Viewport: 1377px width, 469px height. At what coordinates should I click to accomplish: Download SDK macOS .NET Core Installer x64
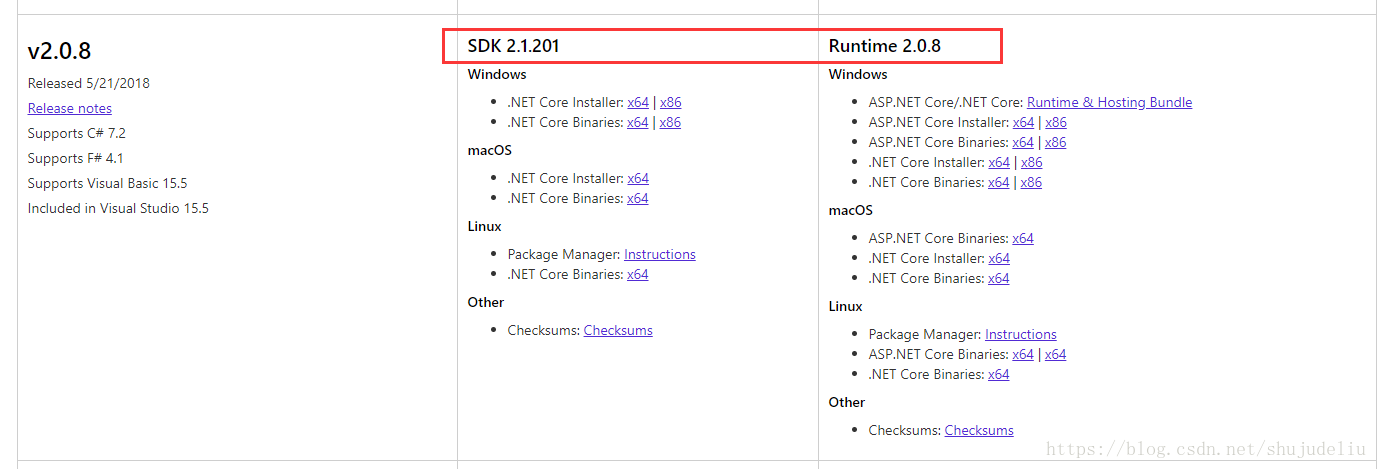[638, 178]
